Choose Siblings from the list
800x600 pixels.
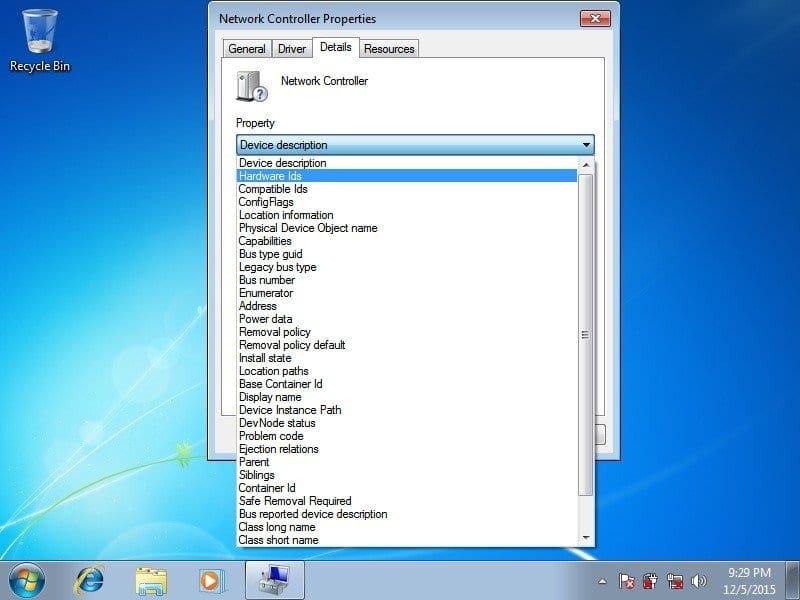(x=407, y=476)
